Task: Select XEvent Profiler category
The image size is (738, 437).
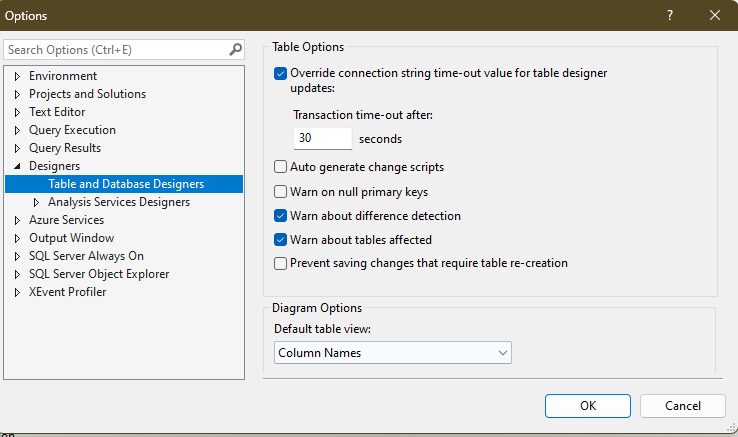Action: [x=67, y=292]
